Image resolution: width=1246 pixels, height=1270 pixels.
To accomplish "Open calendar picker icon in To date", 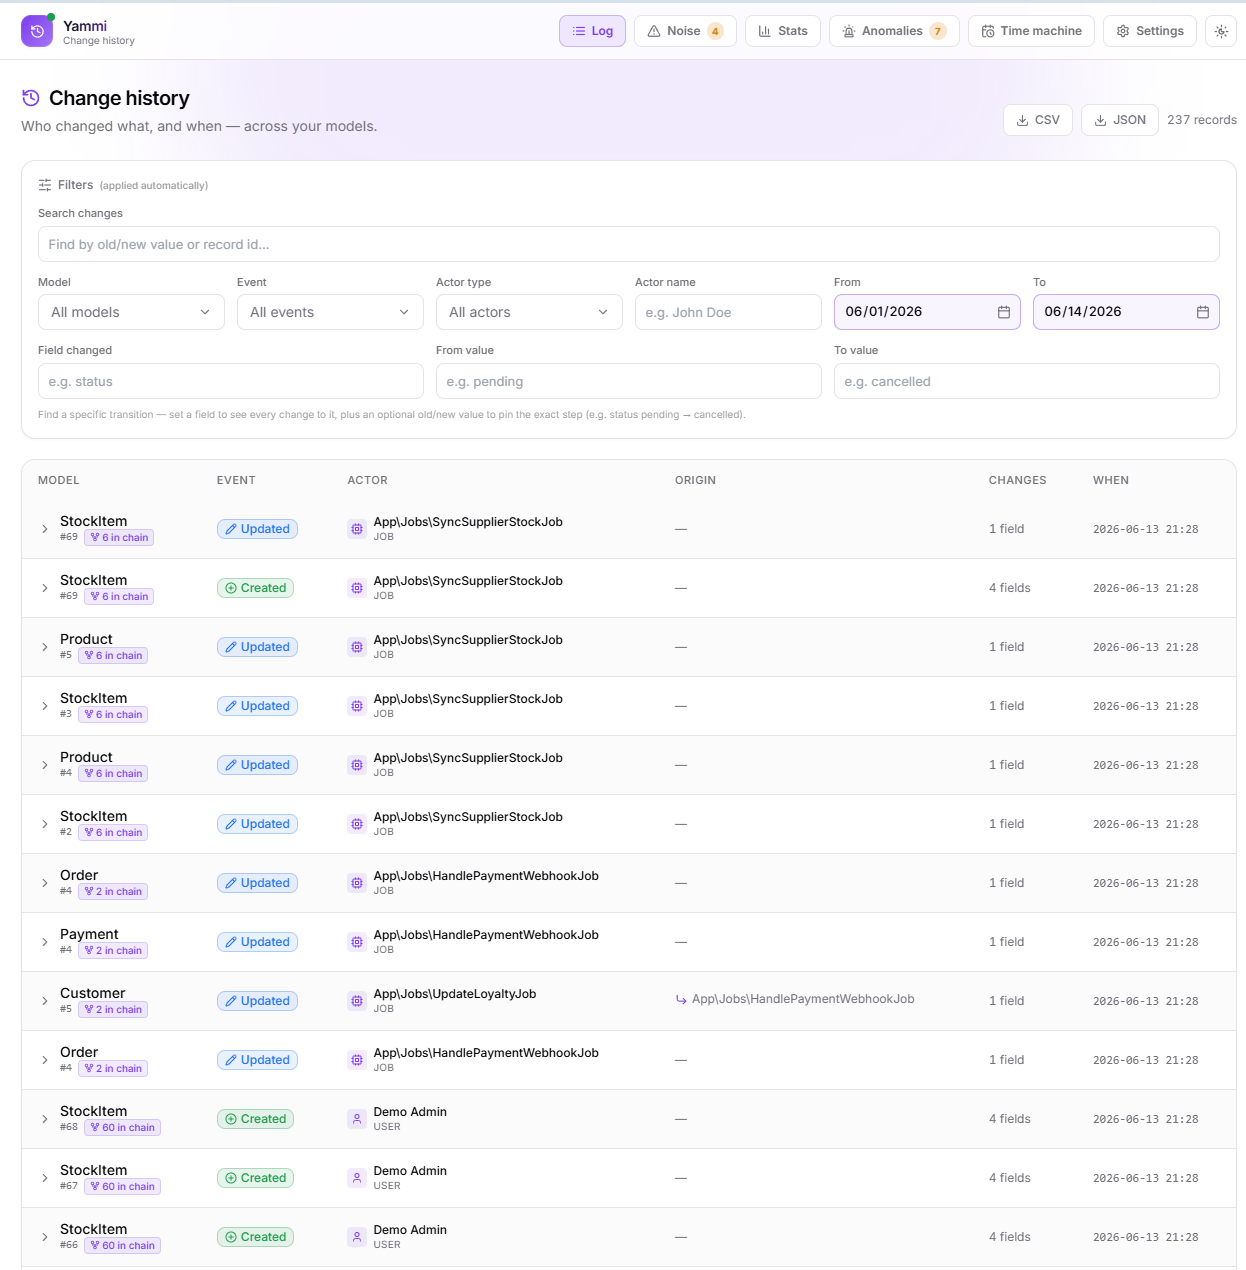I will coord(1203,312).
